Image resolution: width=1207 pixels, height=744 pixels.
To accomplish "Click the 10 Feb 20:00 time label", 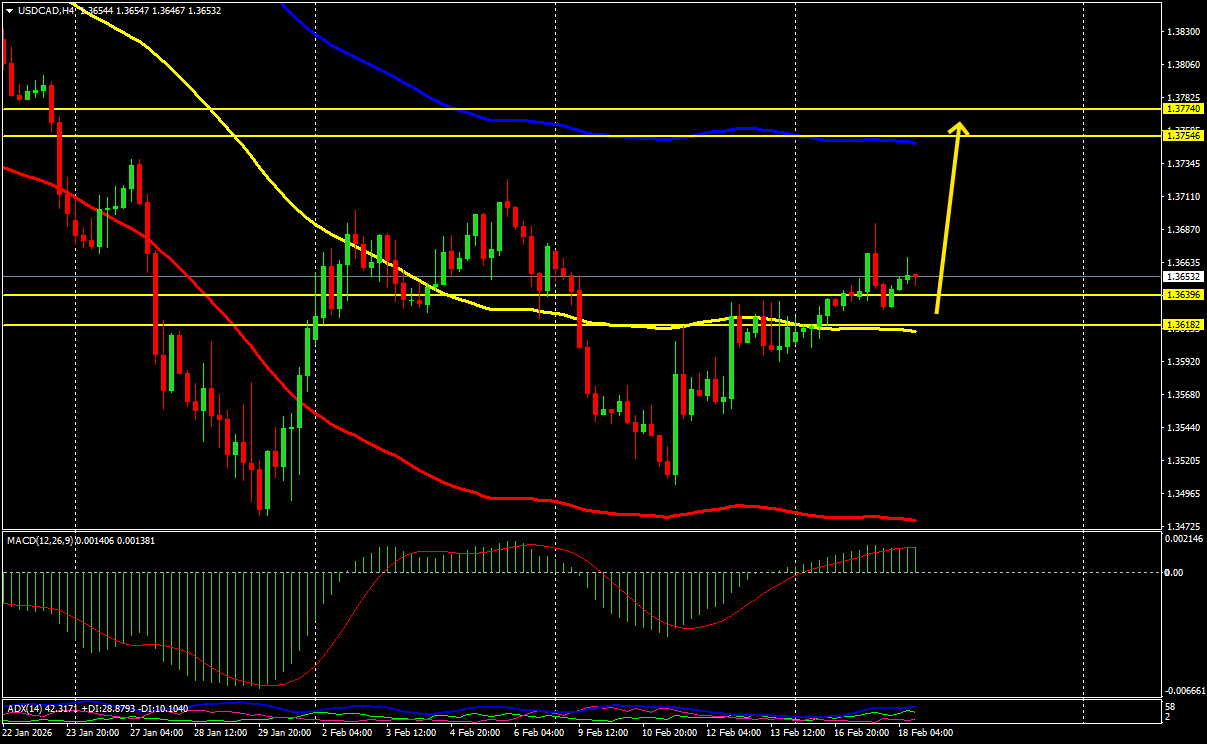I will 670,733.
